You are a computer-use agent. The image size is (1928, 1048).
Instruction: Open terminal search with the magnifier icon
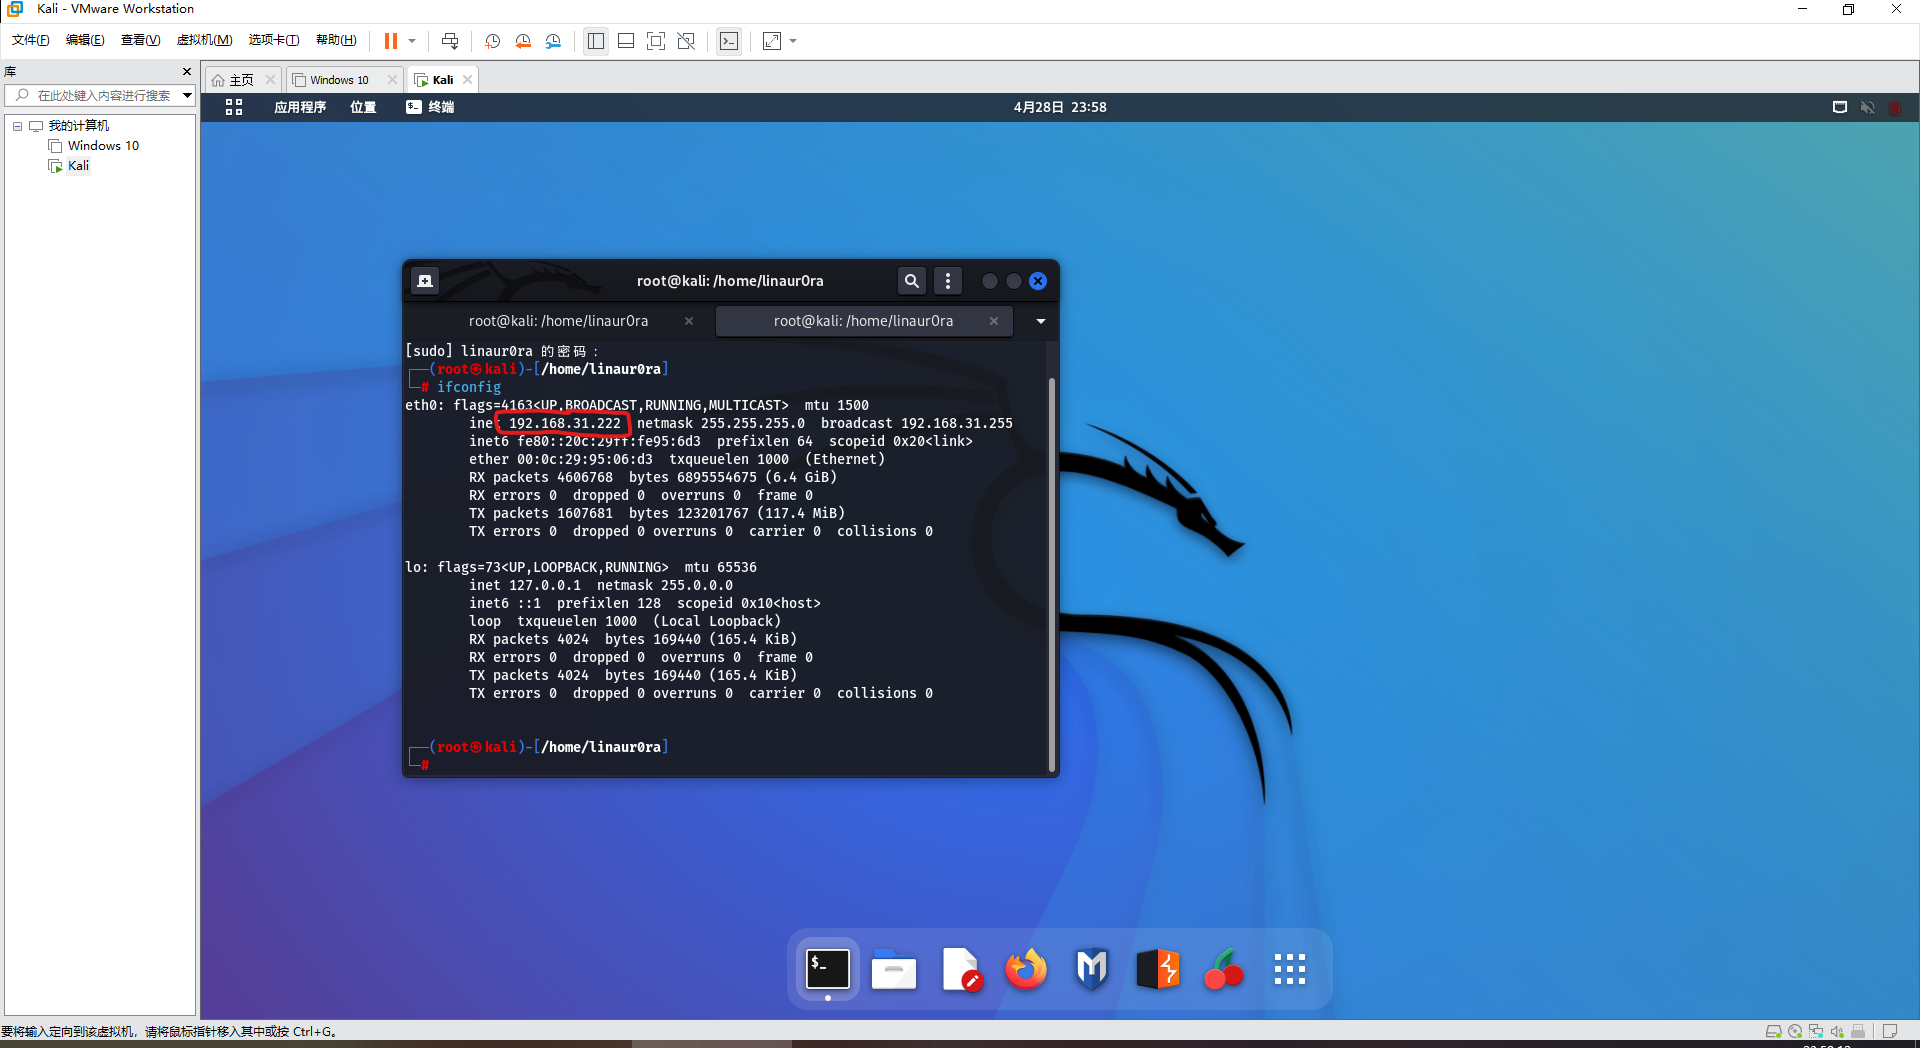tap(911, 281)
